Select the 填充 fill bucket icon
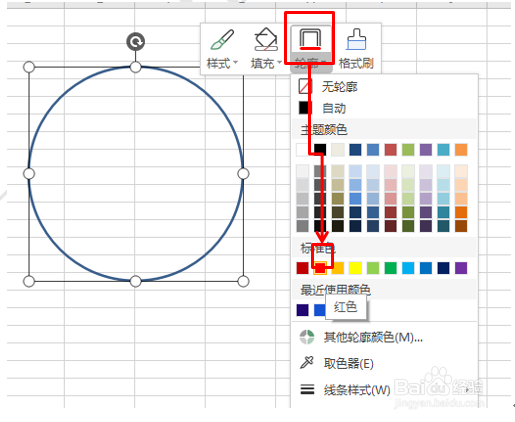 (x=266, y=40)
